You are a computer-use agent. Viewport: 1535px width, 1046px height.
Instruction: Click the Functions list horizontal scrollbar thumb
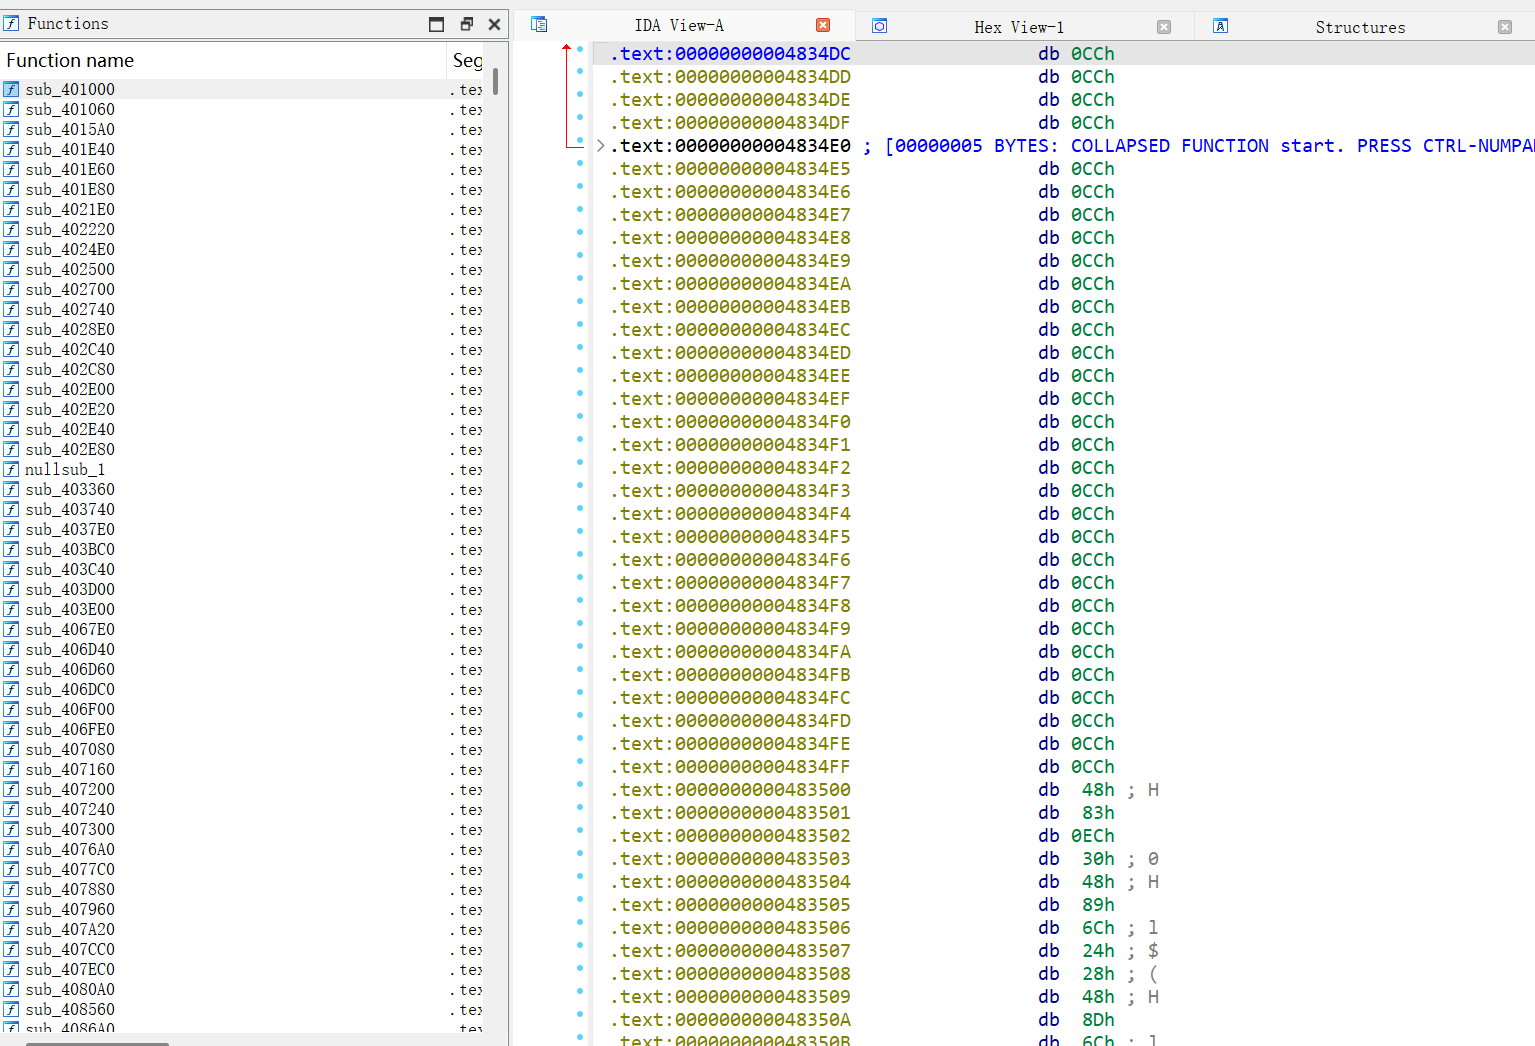coord(97,1043)
